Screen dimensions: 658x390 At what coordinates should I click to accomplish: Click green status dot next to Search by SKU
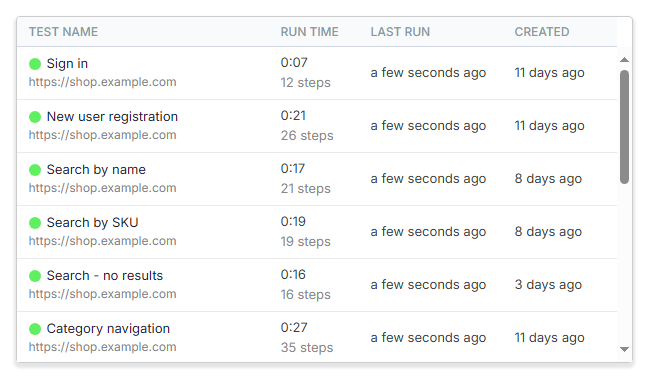pyautogui.click(x=35, y=223)
